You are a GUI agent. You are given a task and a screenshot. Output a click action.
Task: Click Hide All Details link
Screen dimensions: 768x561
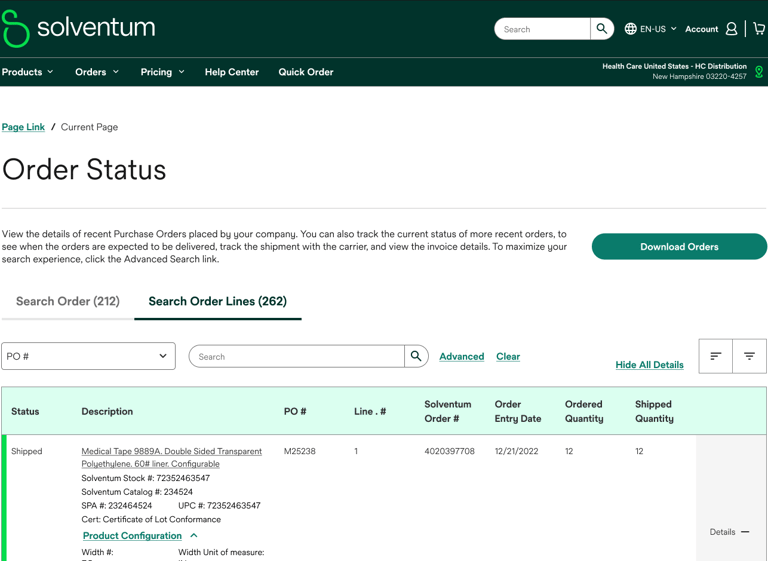(649, 365)
